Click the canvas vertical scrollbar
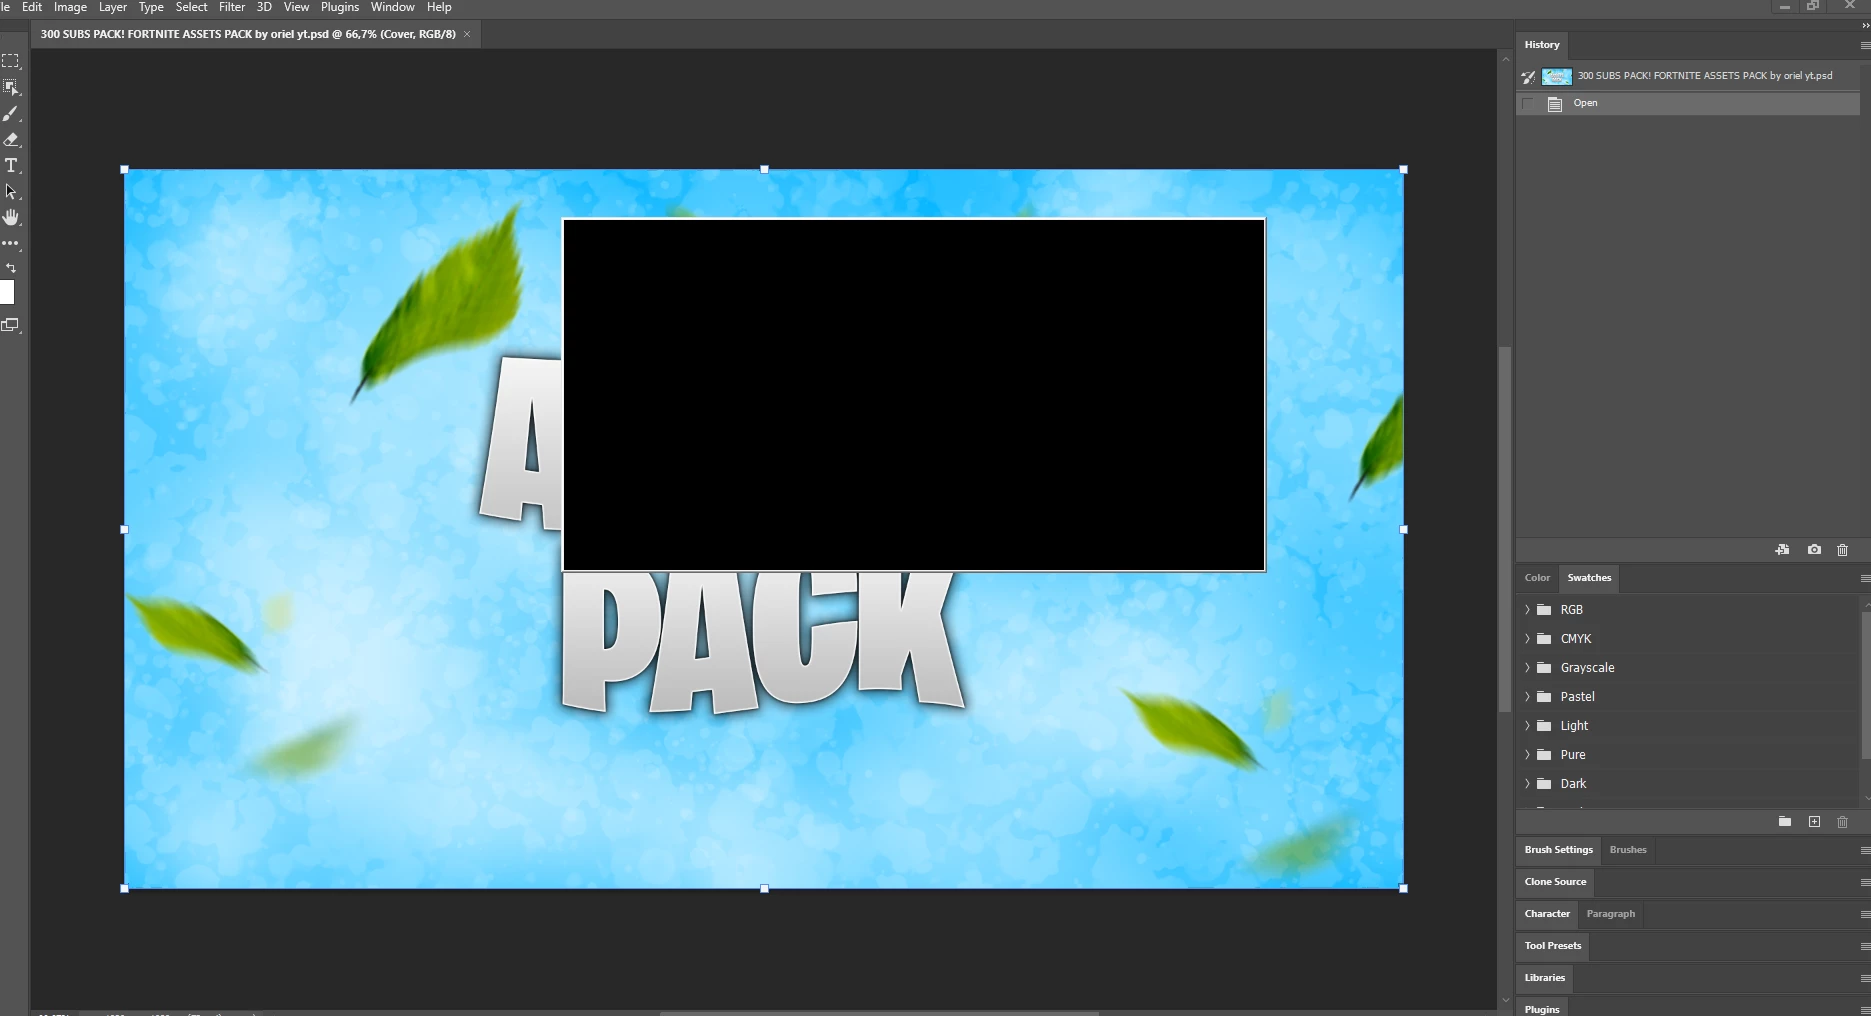The width and height of the screenshot is (1871, 1016). tap(1505, 529)
